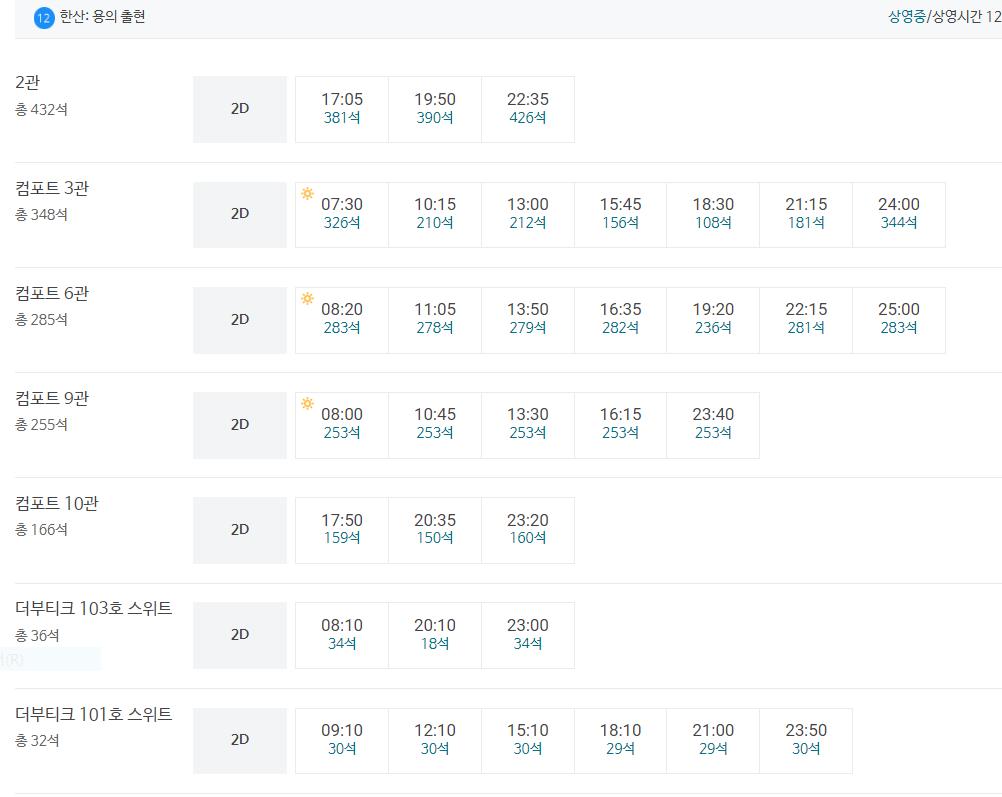Image resolution: width=1002 pixels, height=797 pixels.
Task: Select 13:30 showtime in 컴포트 9관
Action: [528, 425]
